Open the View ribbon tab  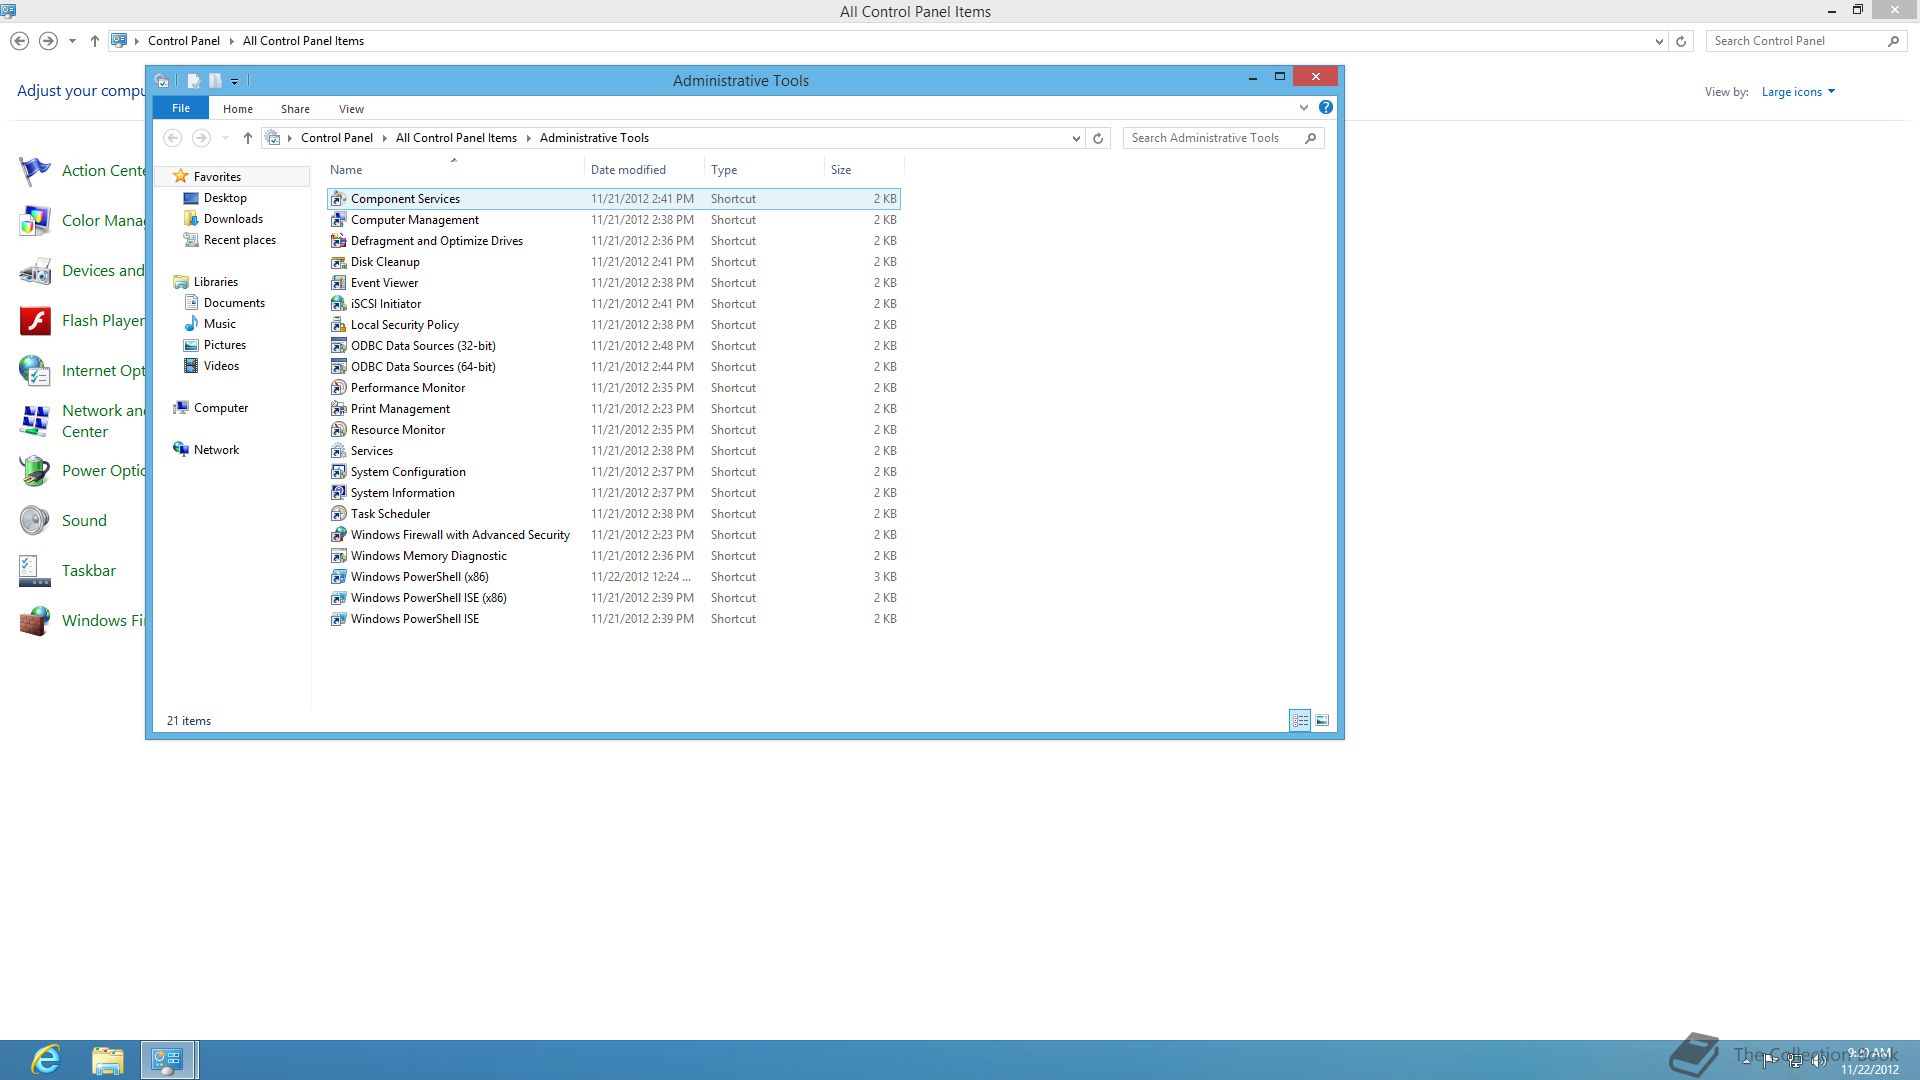pyautogui.click(x=351, y=109)
